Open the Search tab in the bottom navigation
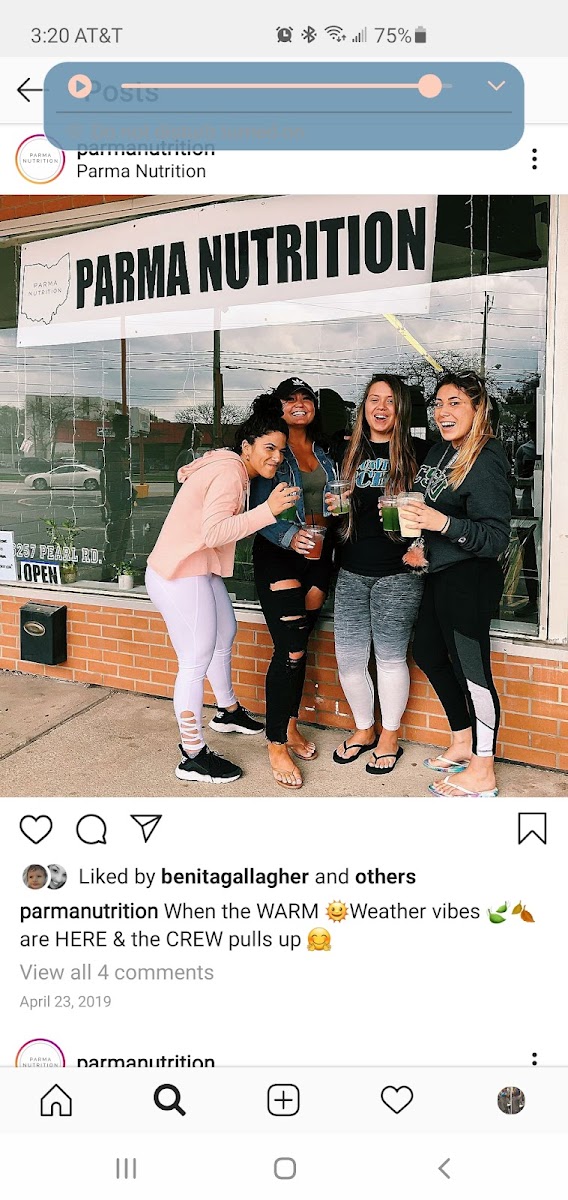This screenshot has height=1200, width=568. (170, 1101)
